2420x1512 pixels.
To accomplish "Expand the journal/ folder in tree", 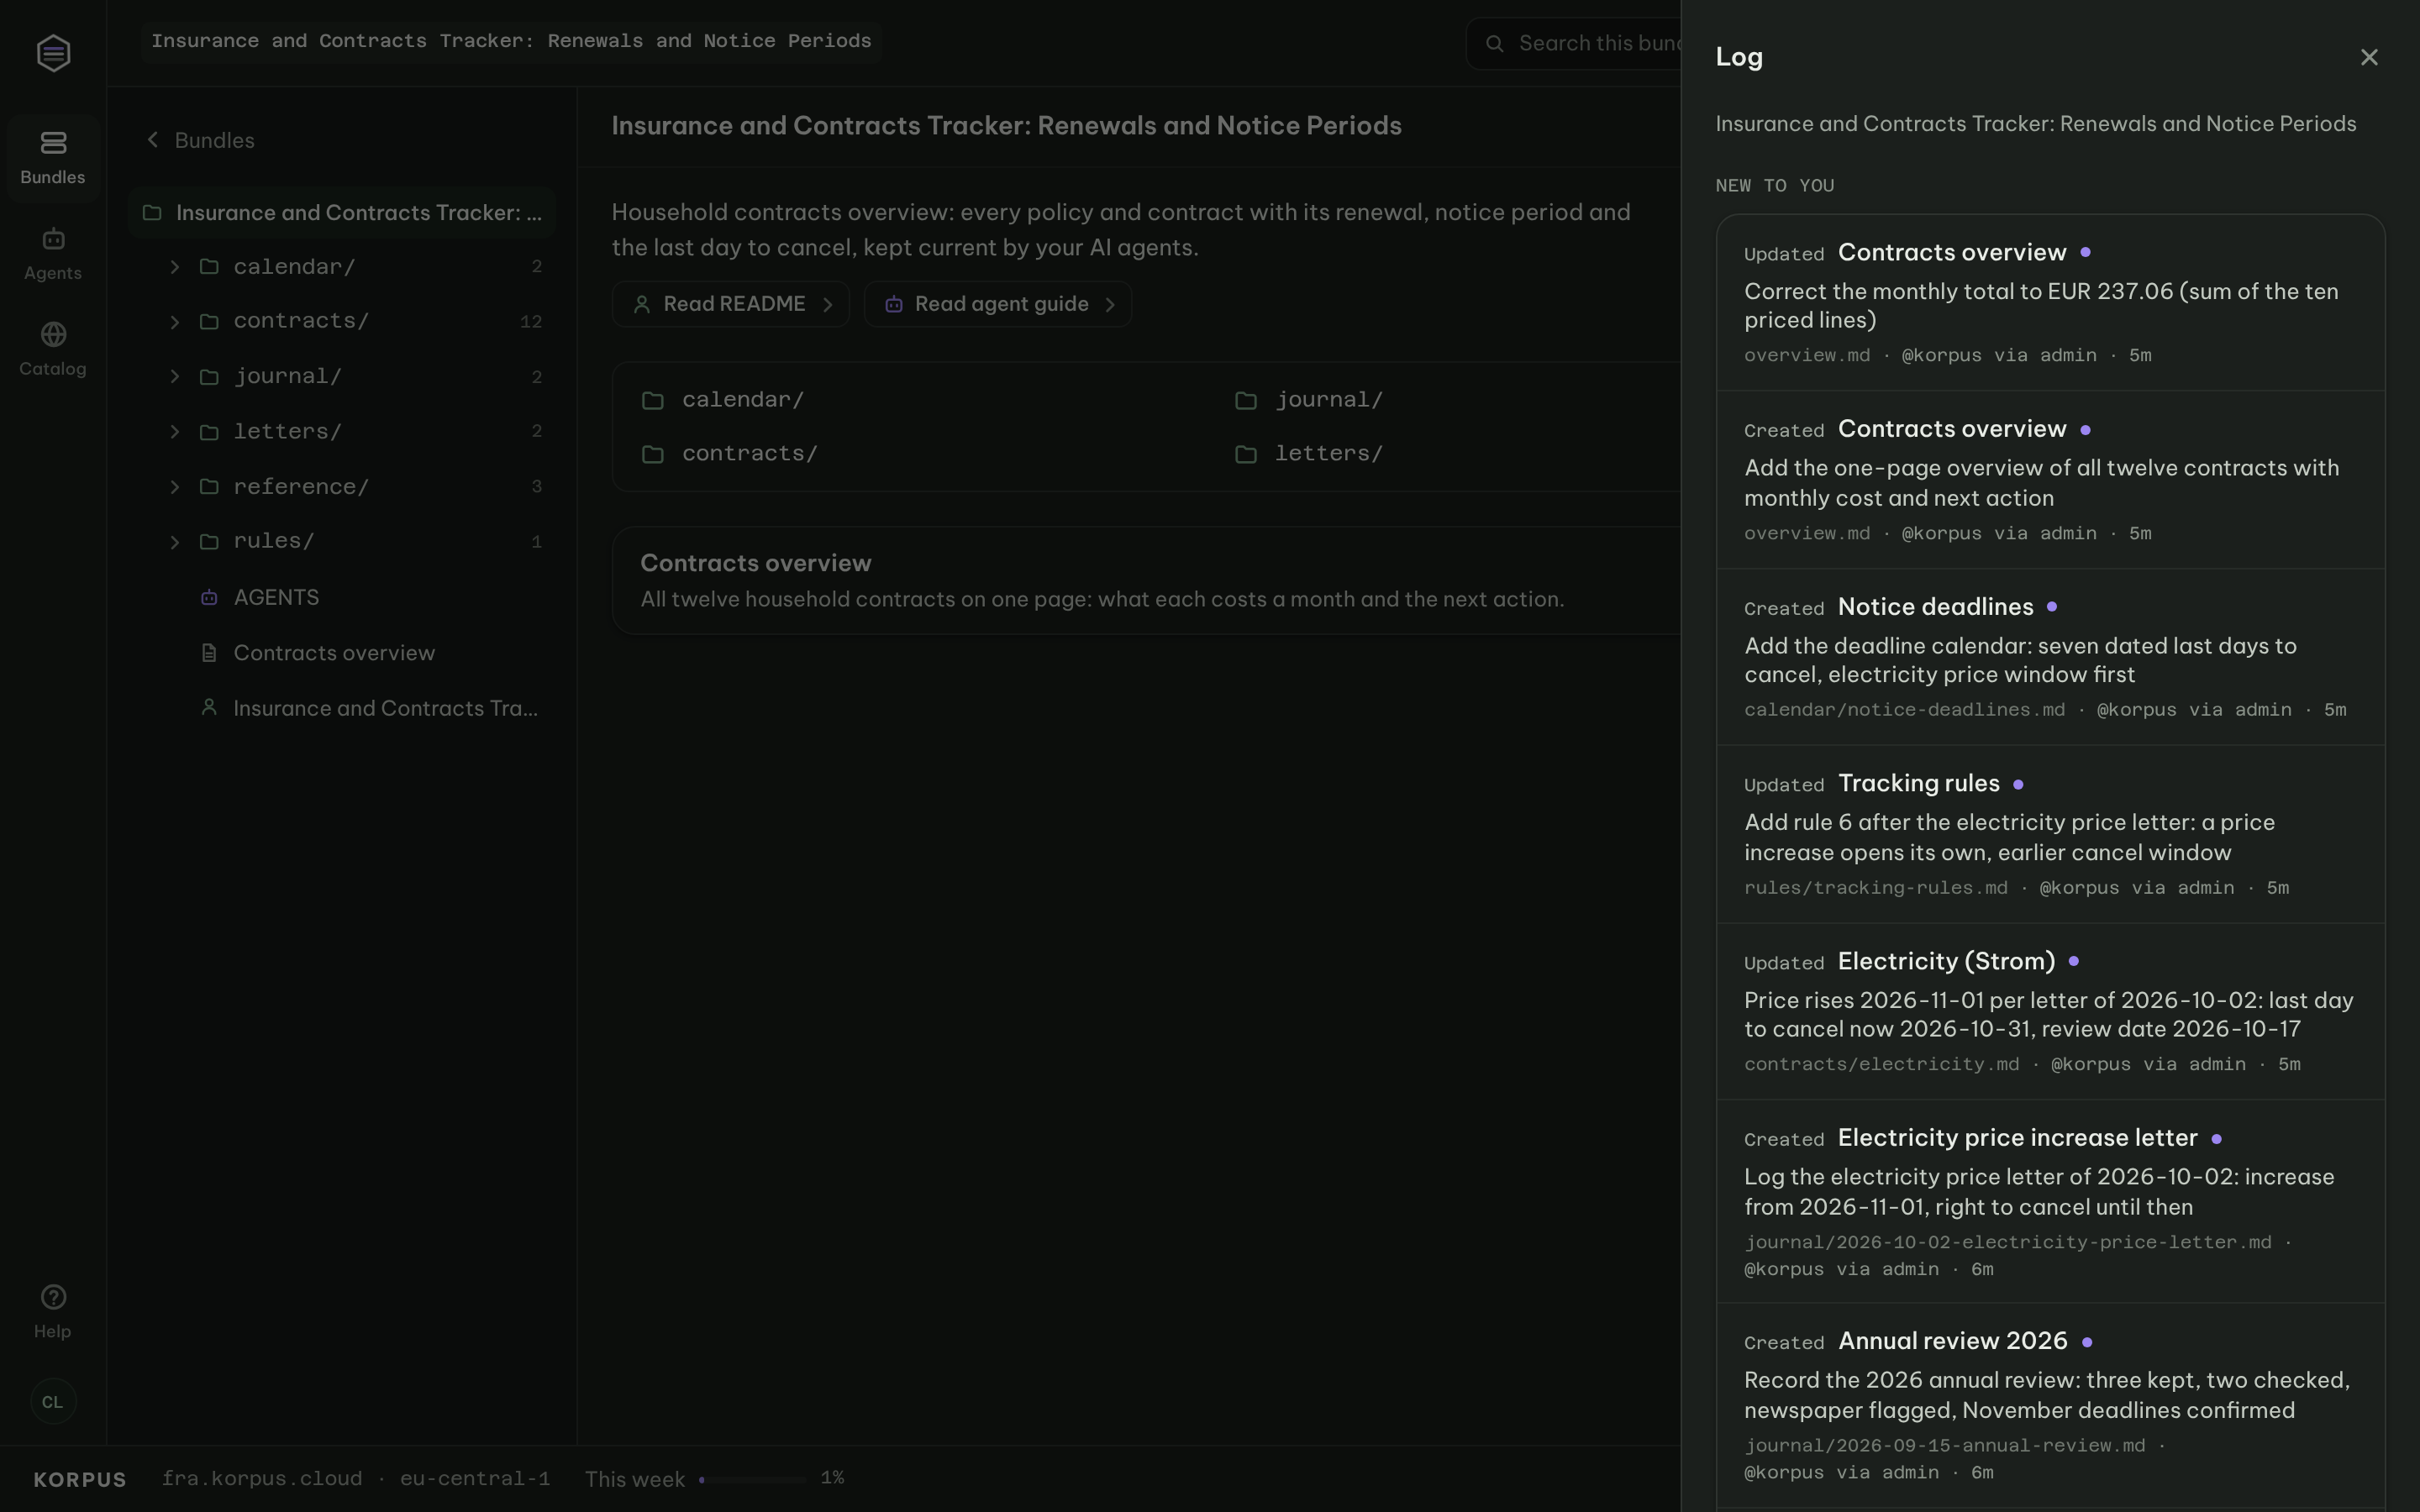I will (175, 377).
